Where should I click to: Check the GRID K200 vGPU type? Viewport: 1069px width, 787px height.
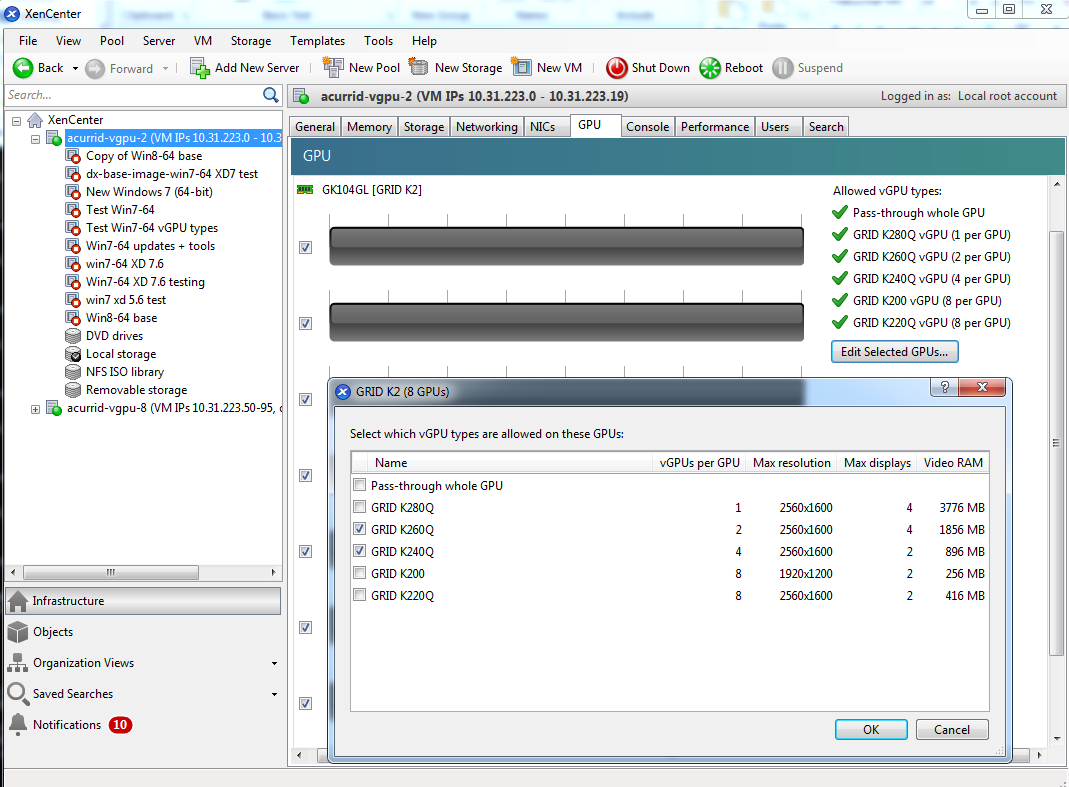point(359,573)
